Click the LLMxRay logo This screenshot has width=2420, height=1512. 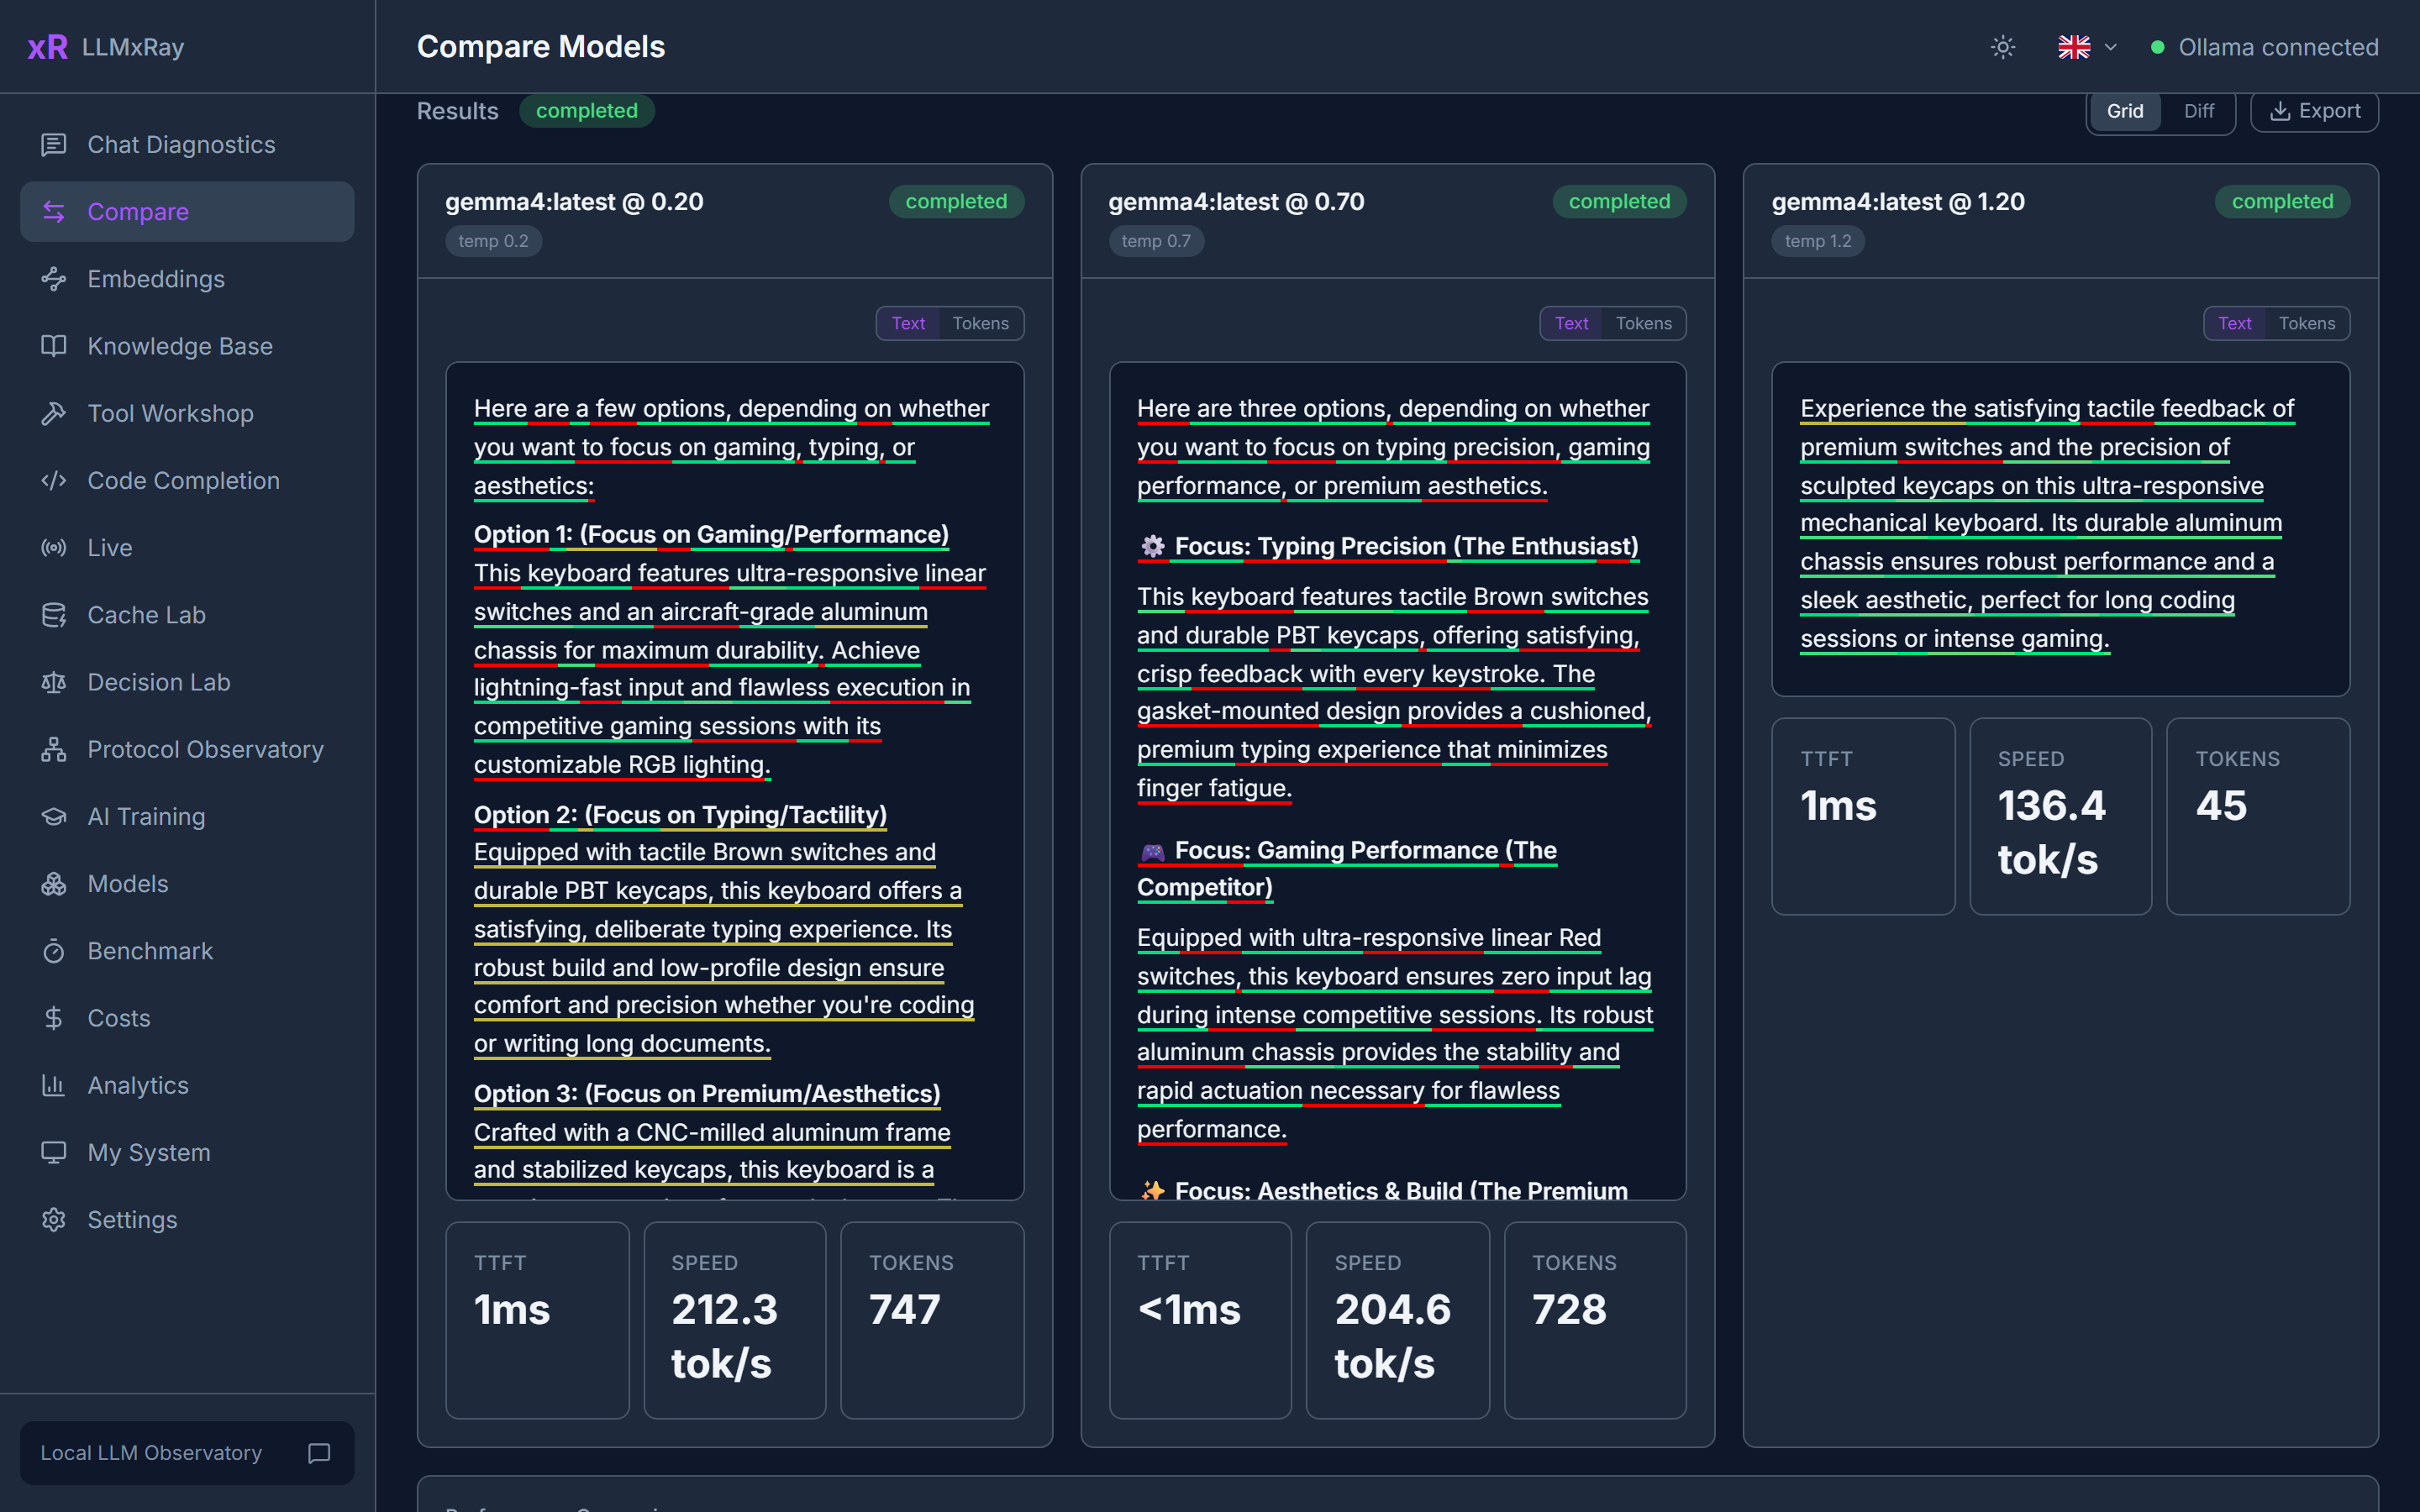(x=105, y=47)
